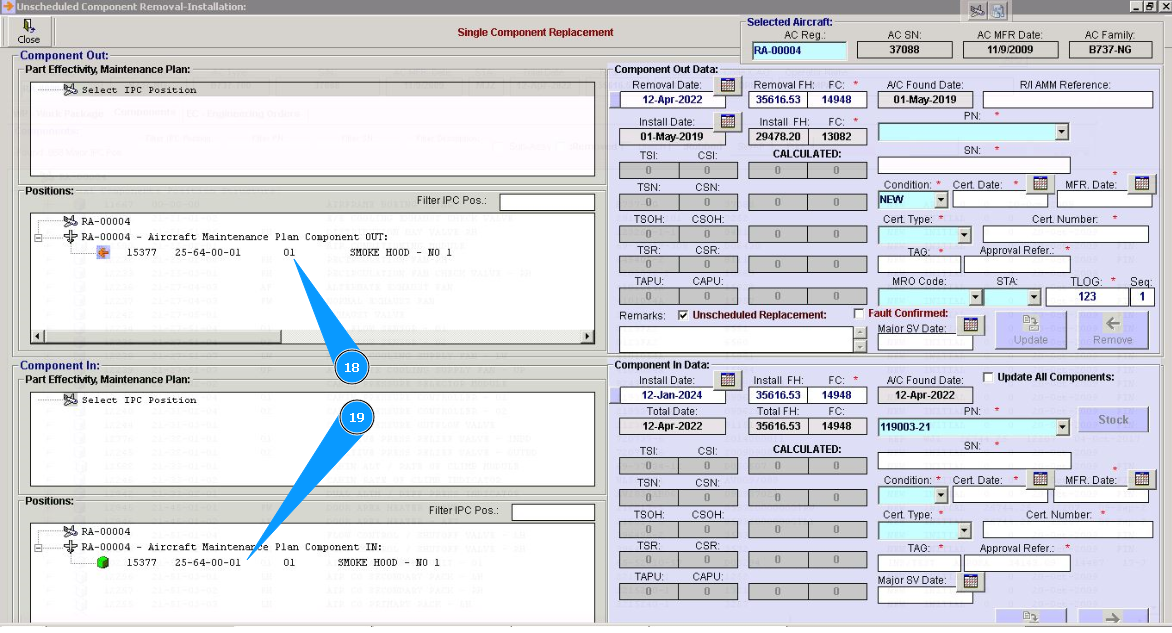The image size is (1172, 633).
Task: Select the green component icon for 15377 IN
Action: coord(103,562)
